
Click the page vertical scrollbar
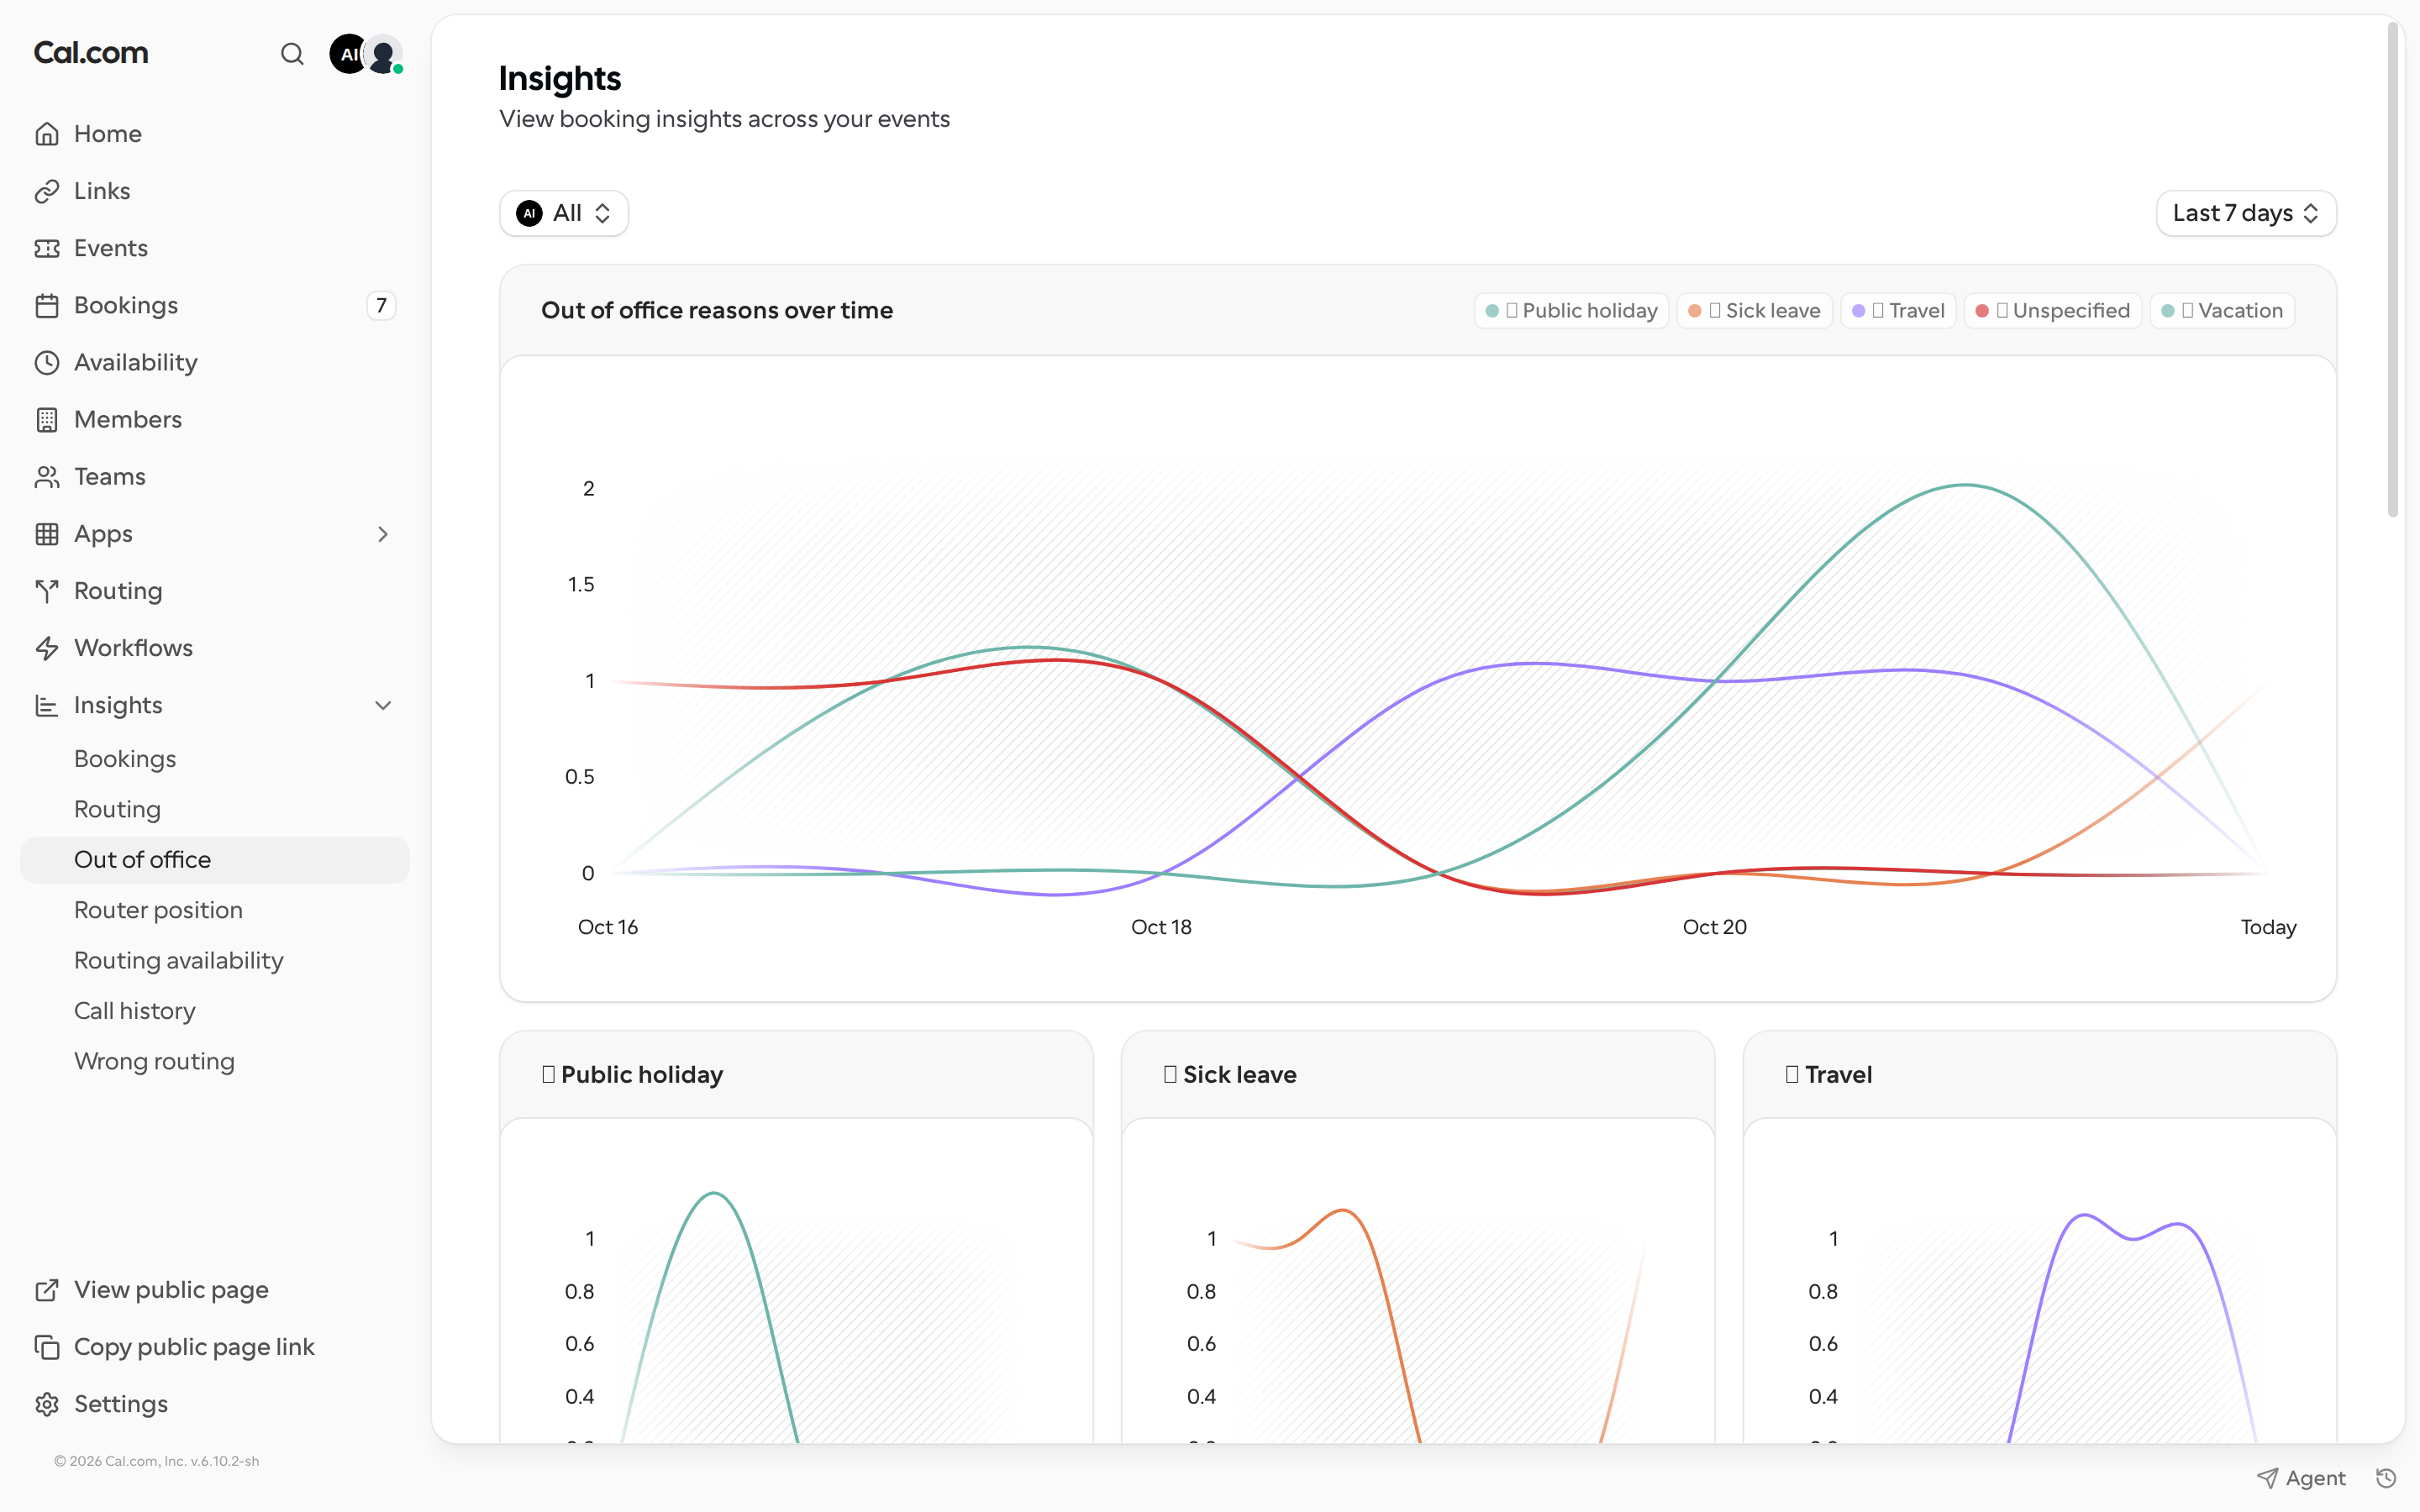2393,270
